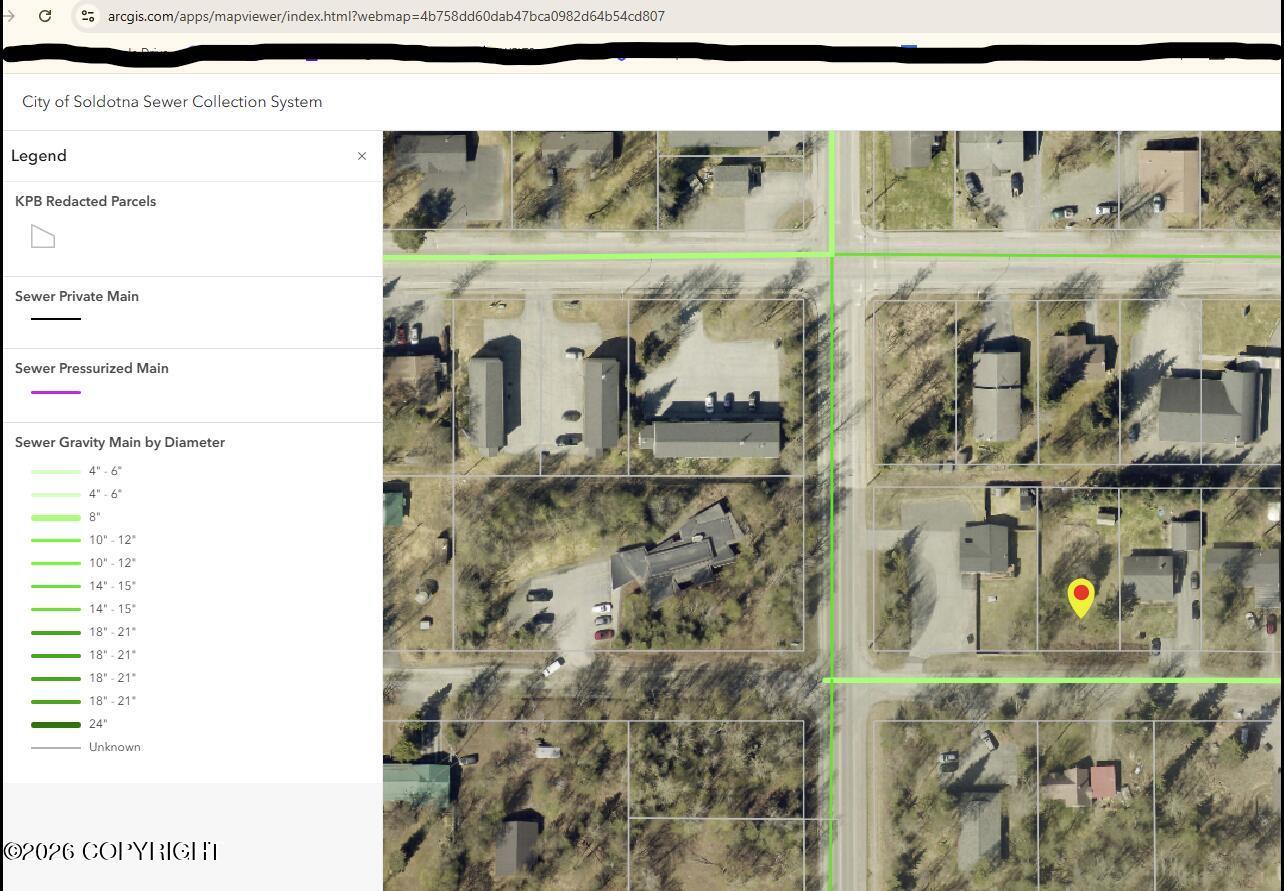The image size is (1284, 891).
Task: Click the horizontal sewer main below the pin
Action: click(1052, 680)
